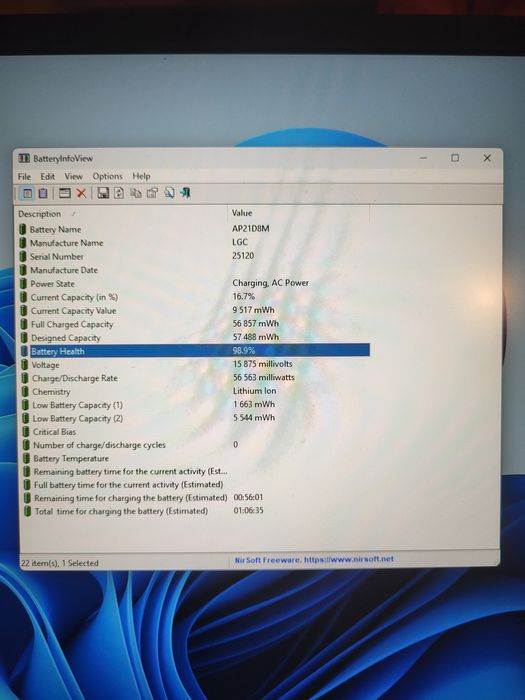The height and width of the screenshot is (700, 525).
Task: Click the floppy disk Save Selected Items icon
Action: click(x=103, y=193)
